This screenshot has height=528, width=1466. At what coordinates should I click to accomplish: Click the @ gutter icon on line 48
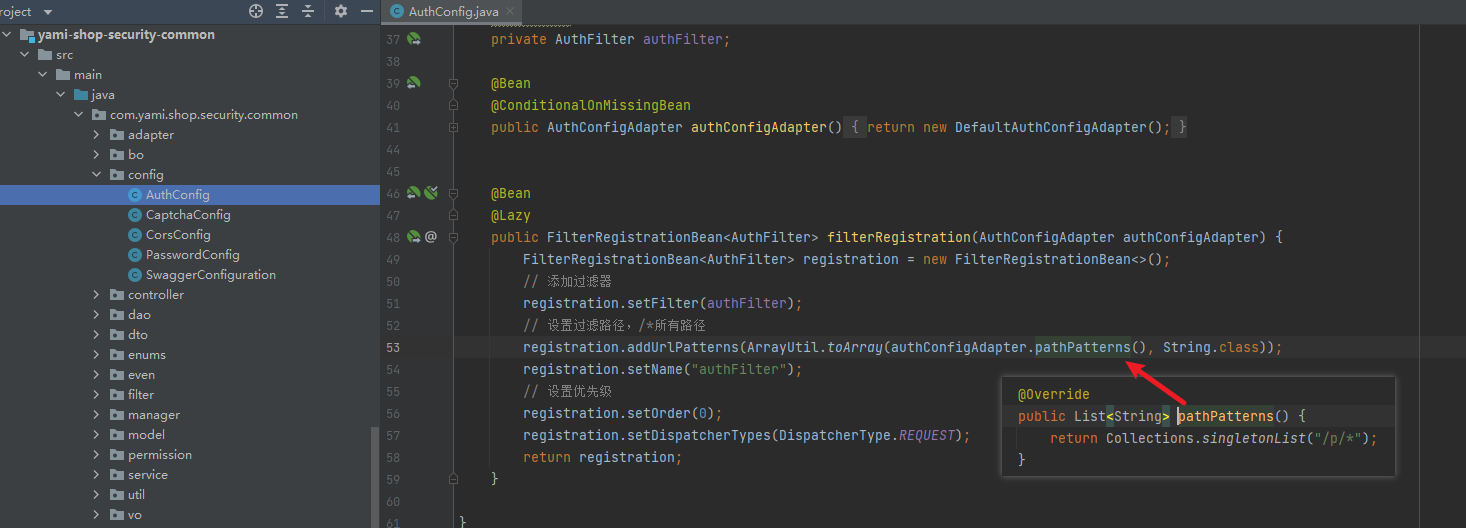tap(431, 237)
